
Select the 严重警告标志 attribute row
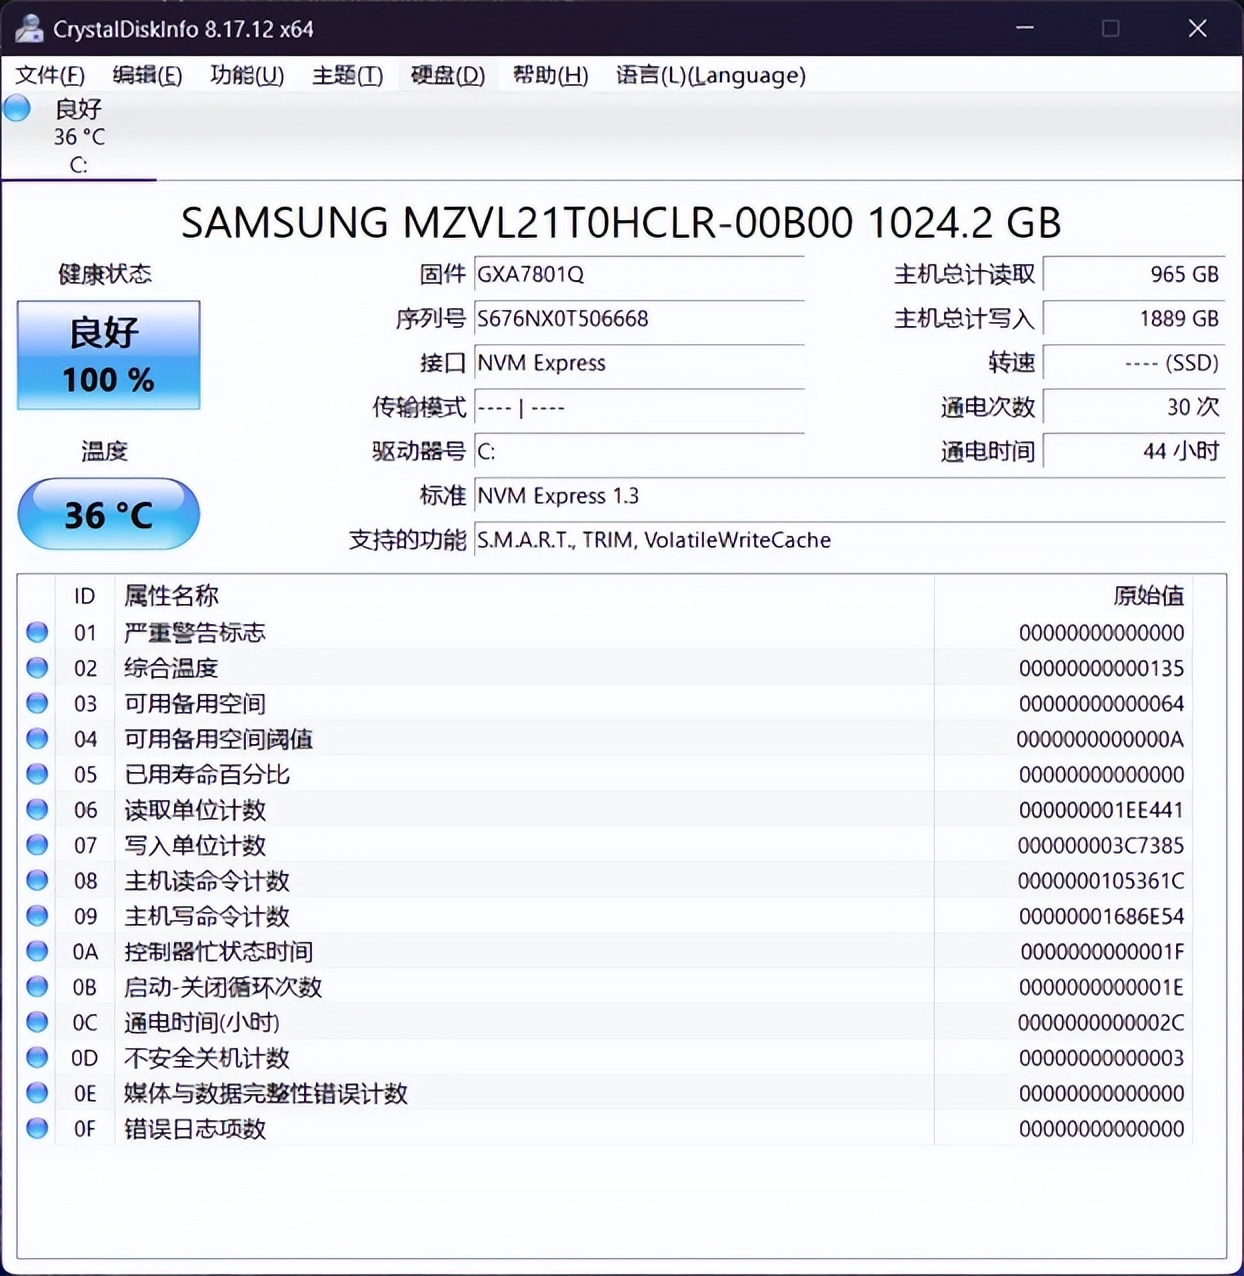(x=605, y=632)
